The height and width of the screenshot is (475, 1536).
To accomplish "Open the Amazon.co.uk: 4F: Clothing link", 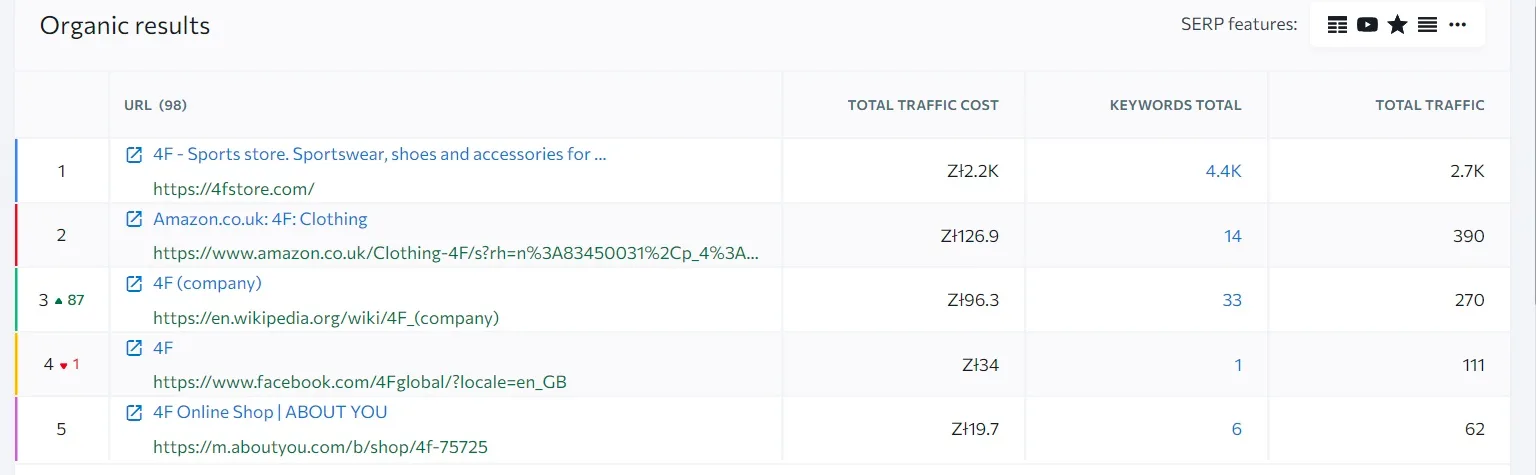I will point(260,219).
